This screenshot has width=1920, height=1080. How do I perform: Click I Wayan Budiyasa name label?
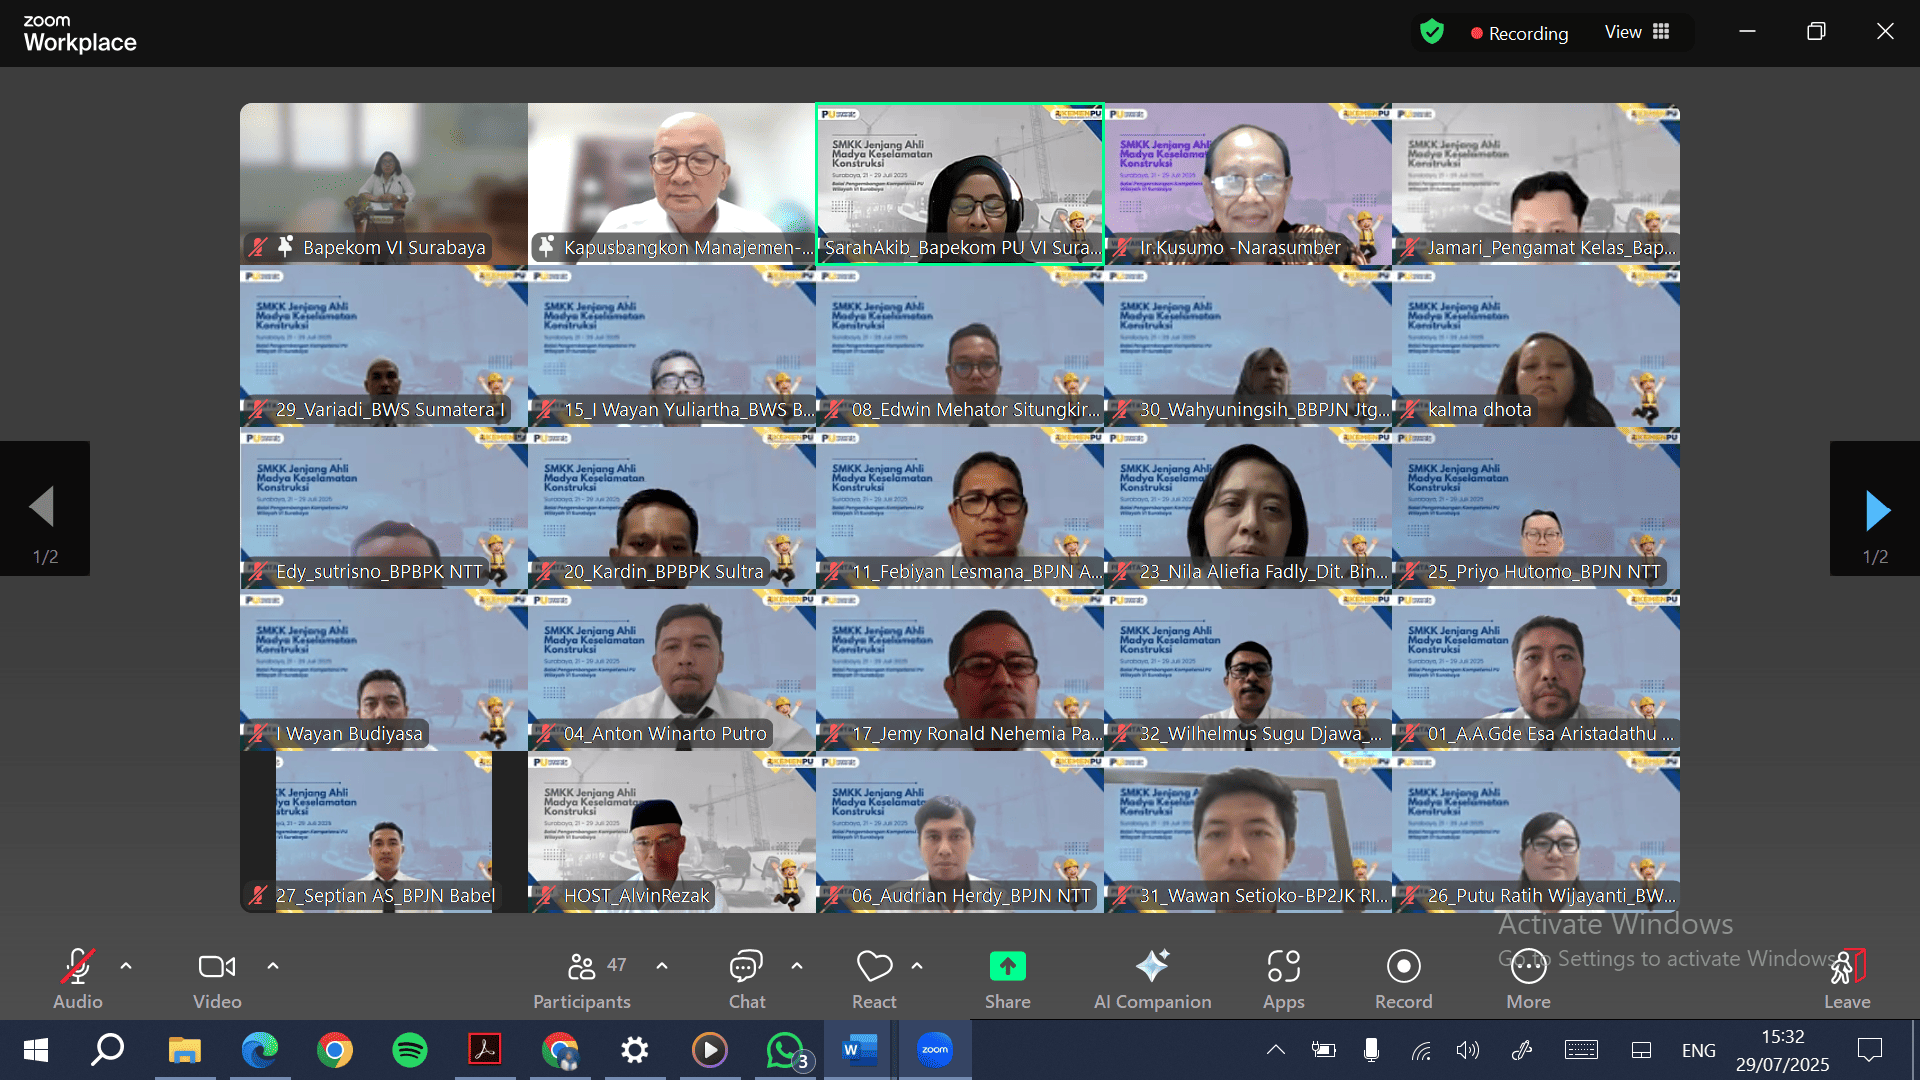point(349,733)
